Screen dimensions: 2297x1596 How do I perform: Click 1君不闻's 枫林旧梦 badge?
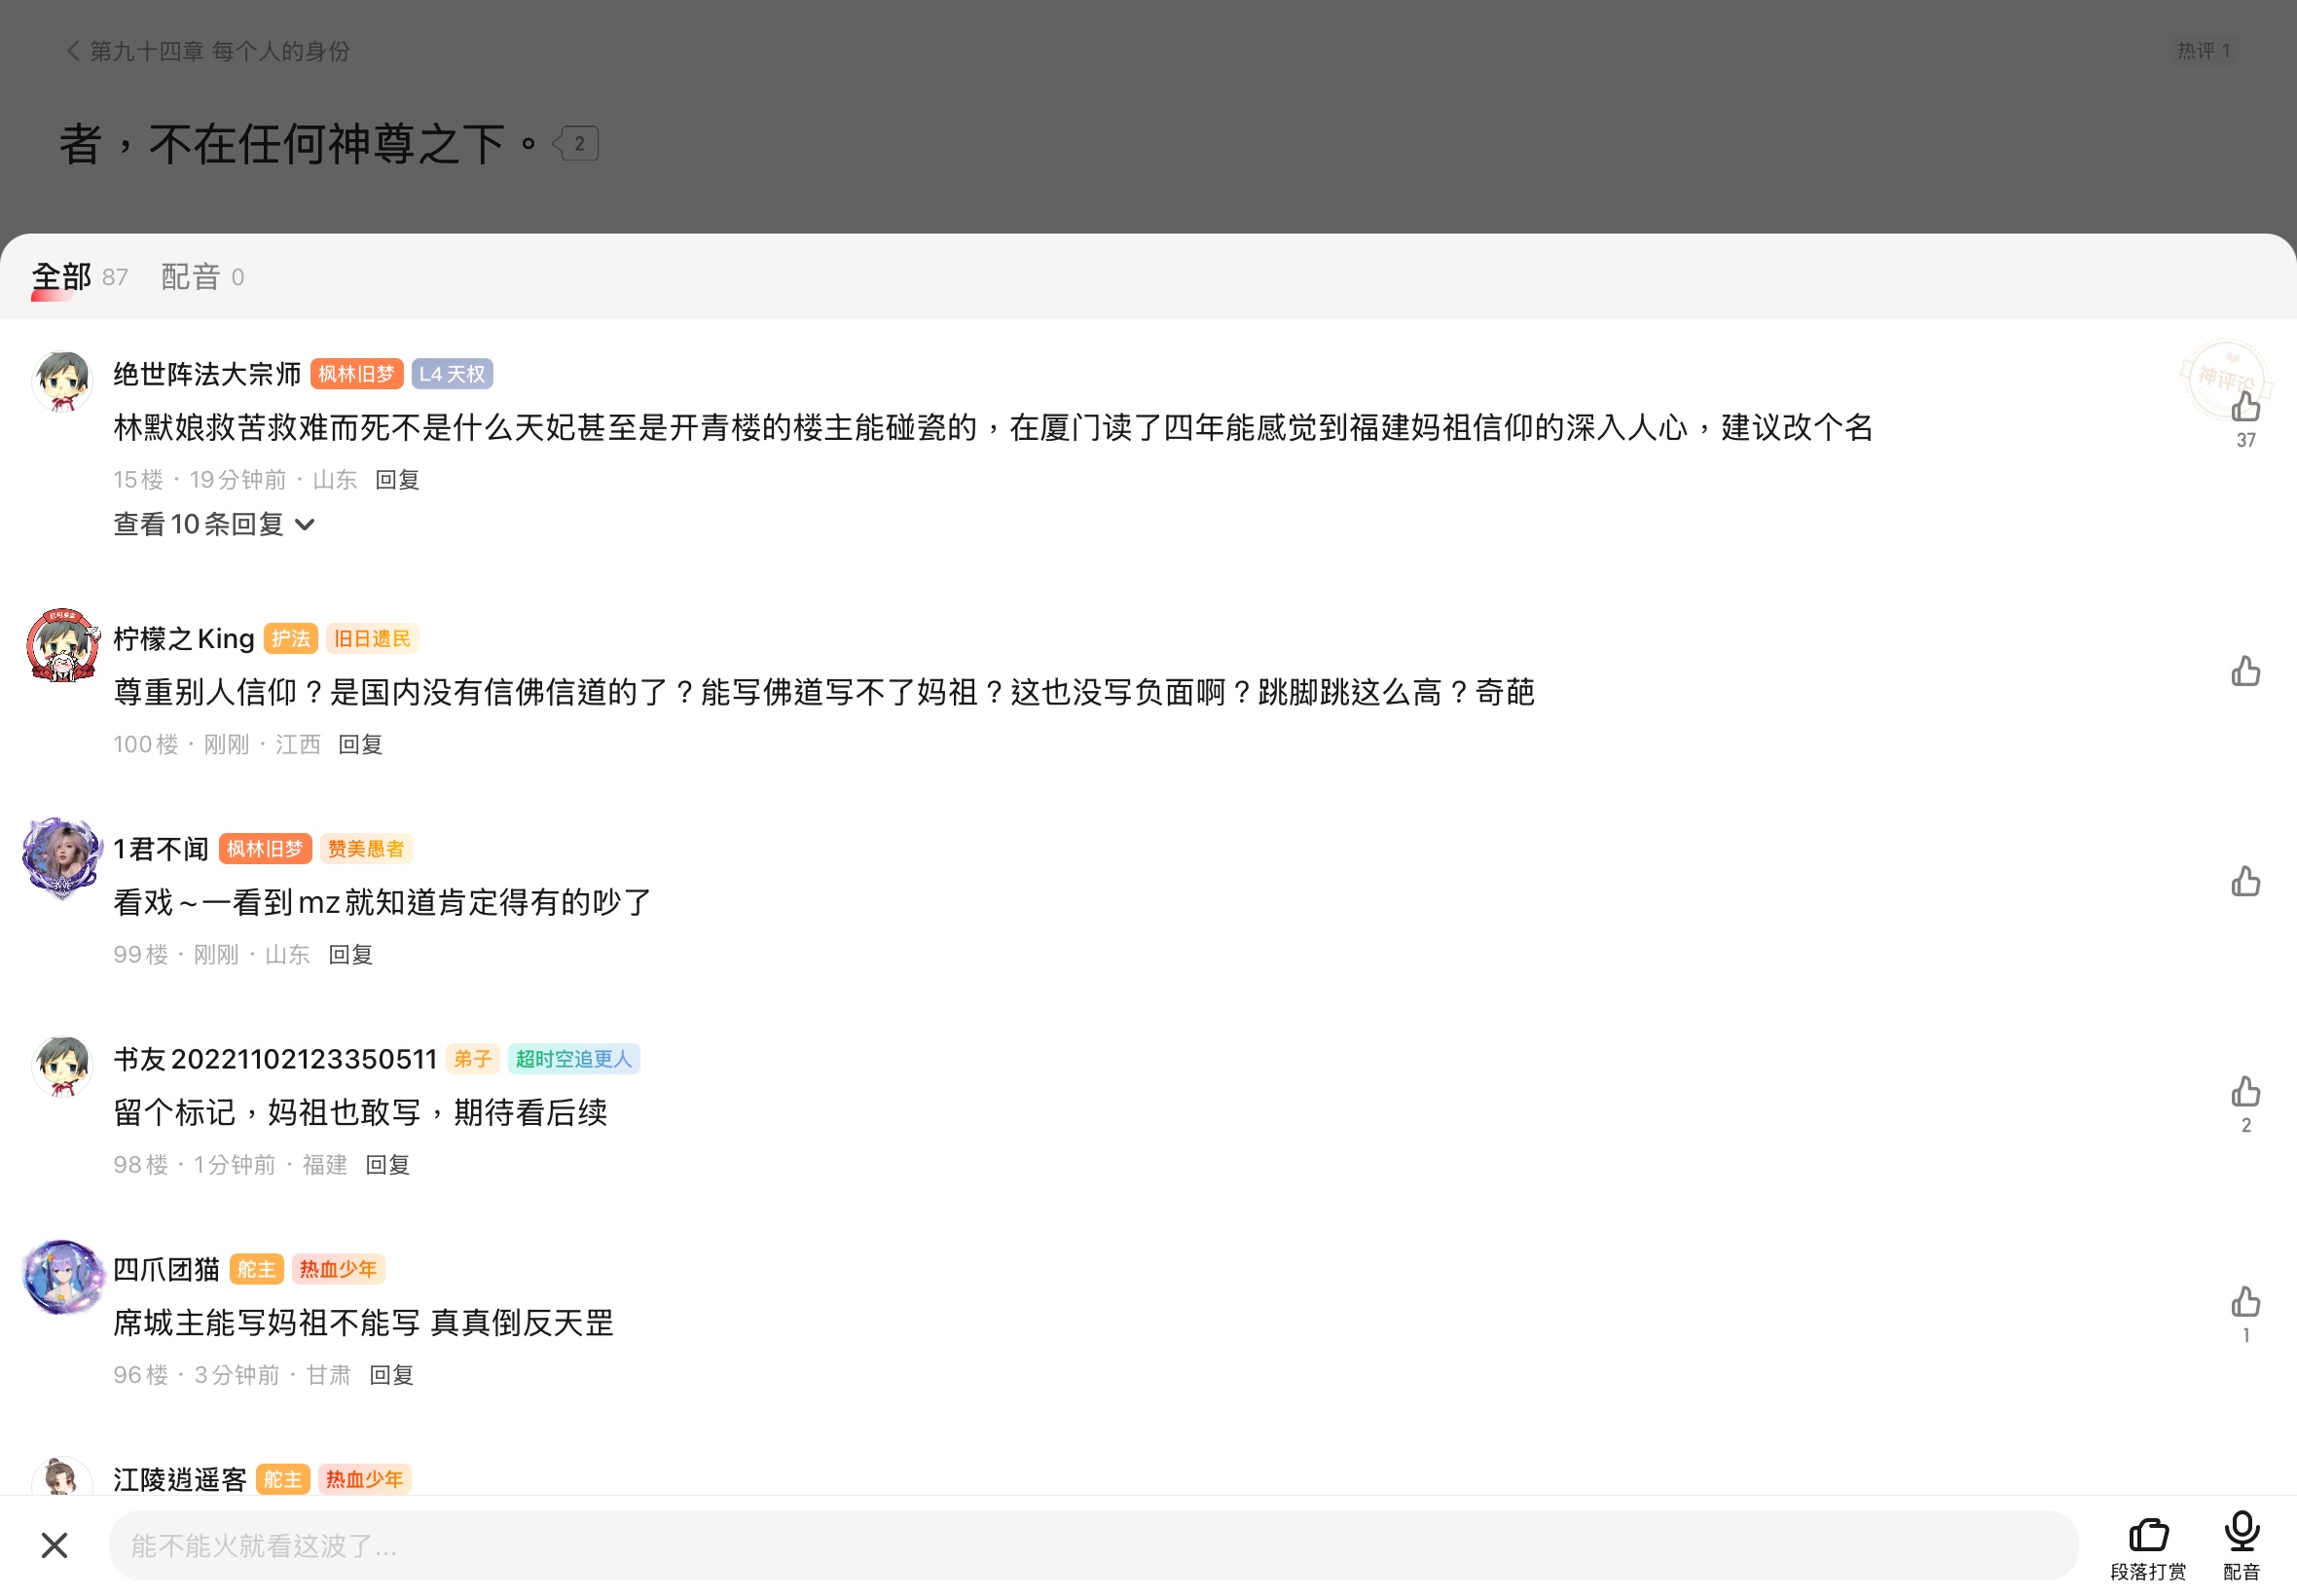265,849
